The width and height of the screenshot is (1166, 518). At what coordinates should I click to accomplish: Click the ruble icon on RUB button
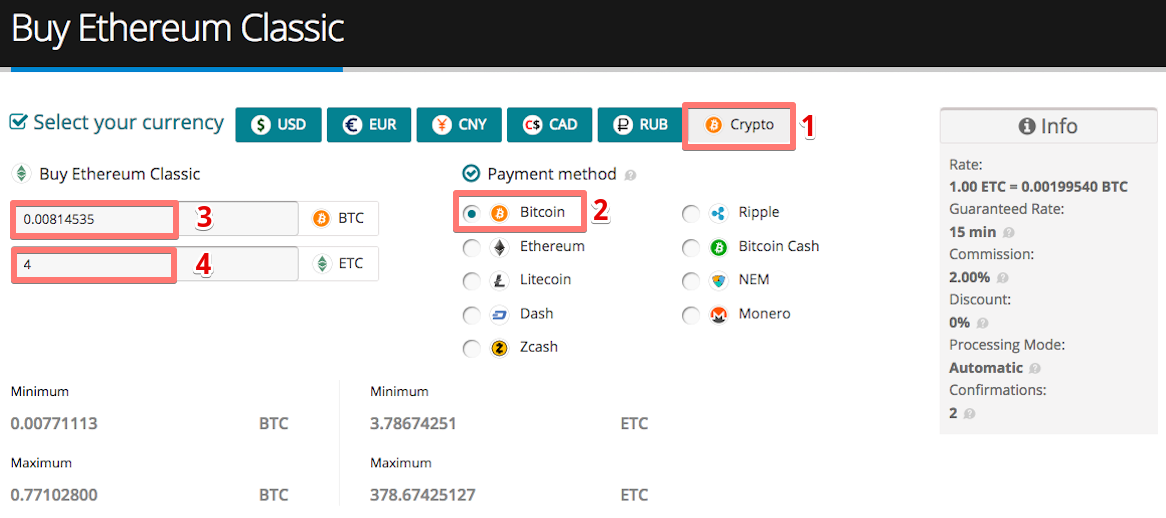pos(622,125)
